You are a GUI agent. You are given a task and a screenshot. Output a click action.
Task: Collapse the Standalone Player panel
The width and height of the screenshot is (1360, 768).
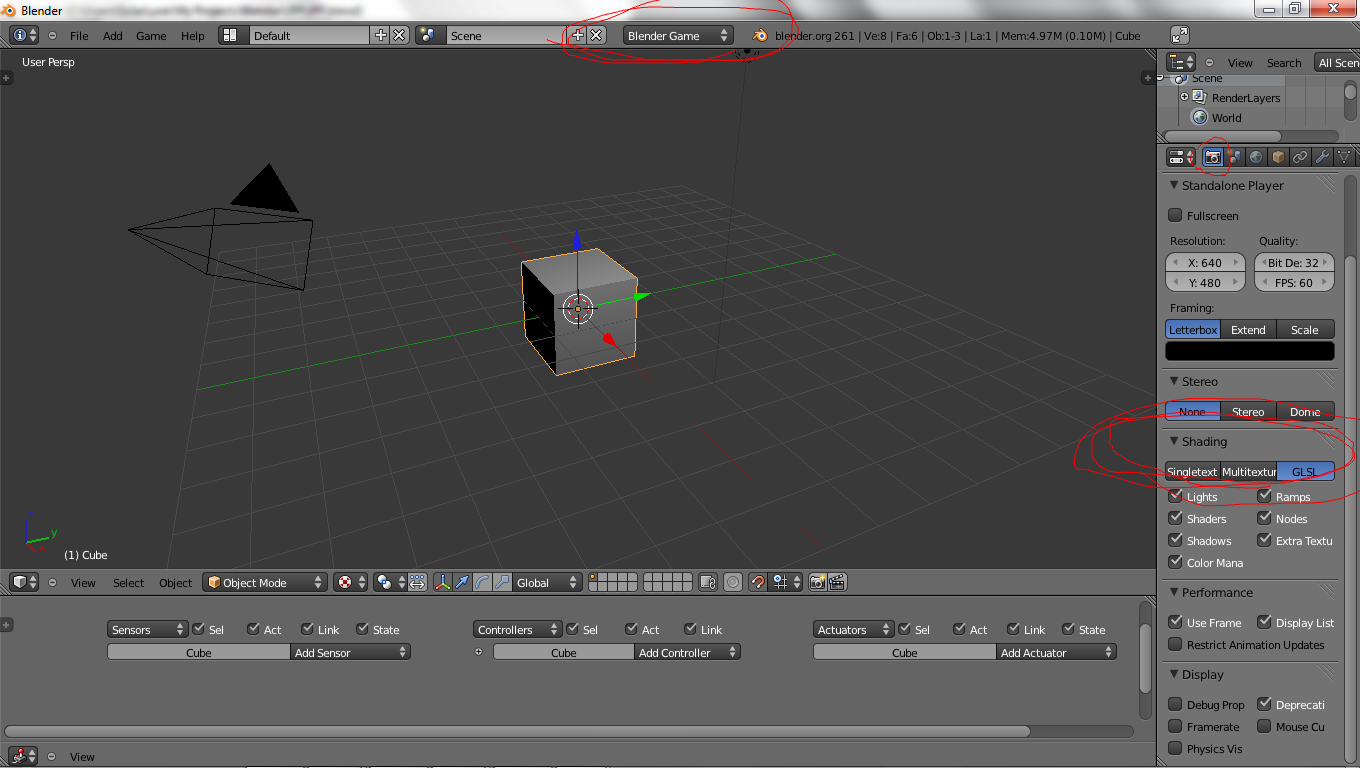[1174, 186]
